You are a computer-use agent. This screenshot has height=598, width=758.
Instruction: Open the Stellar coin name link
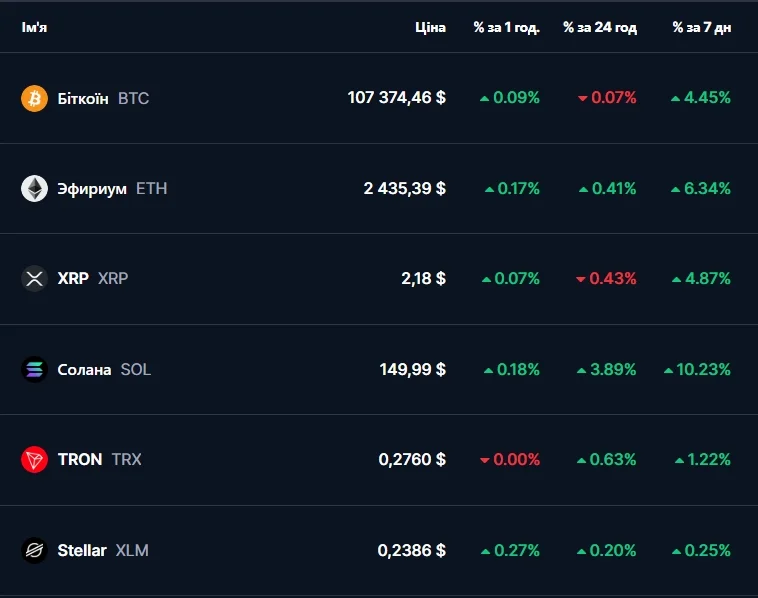82,550
